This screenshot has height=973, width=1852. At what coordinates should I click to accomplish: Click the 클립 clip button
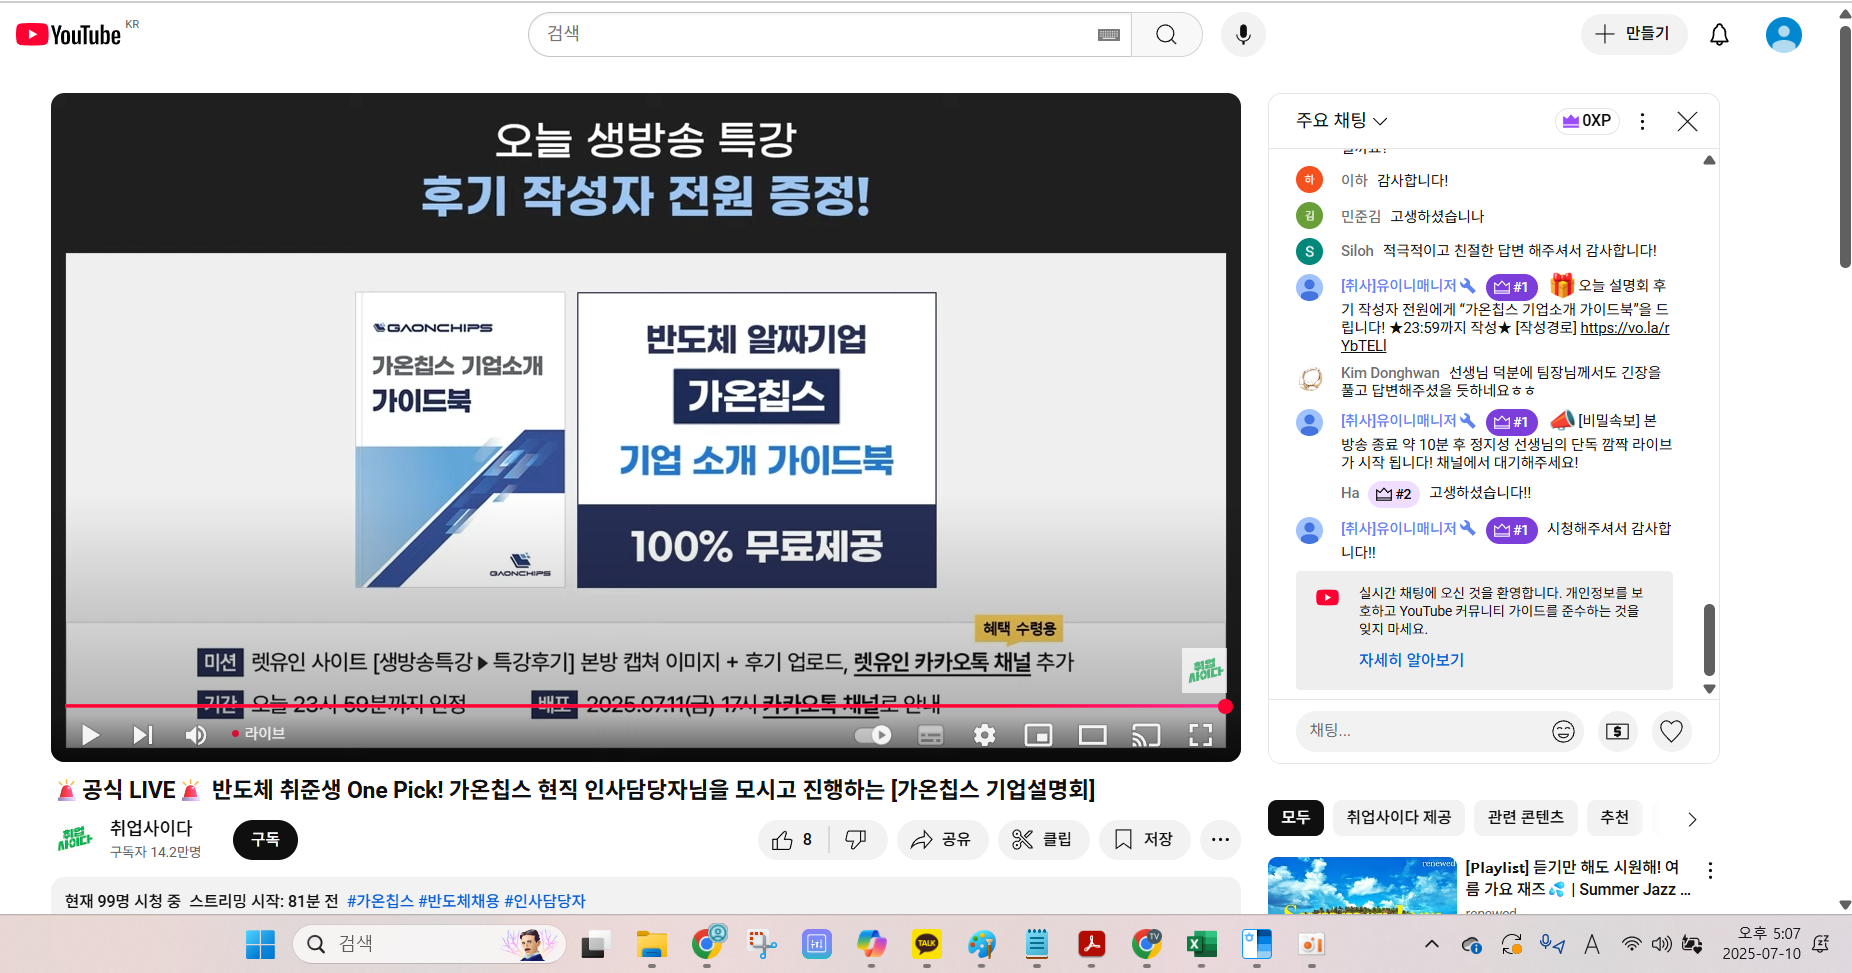coord(1043,840)
